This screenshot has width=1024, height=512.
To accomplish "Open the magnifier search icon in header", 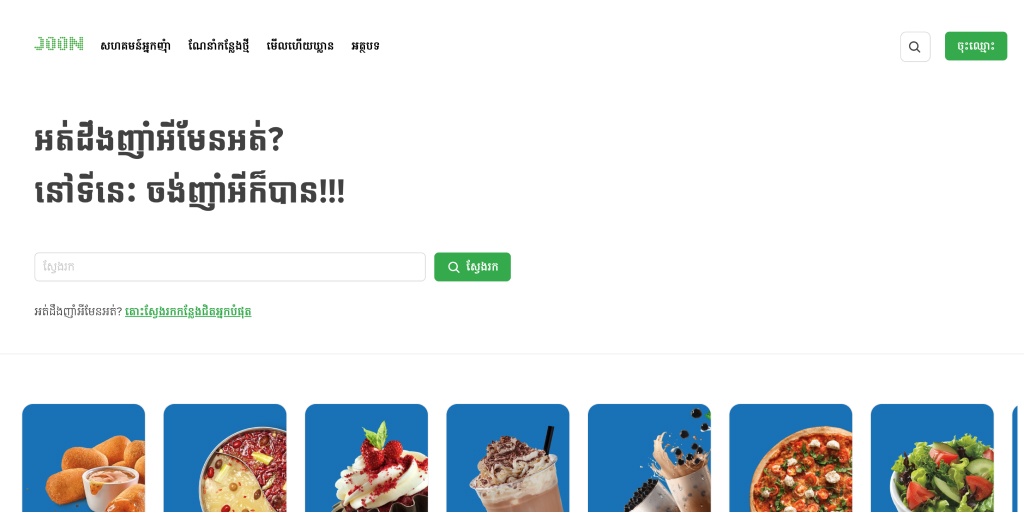I will point(915,46).
